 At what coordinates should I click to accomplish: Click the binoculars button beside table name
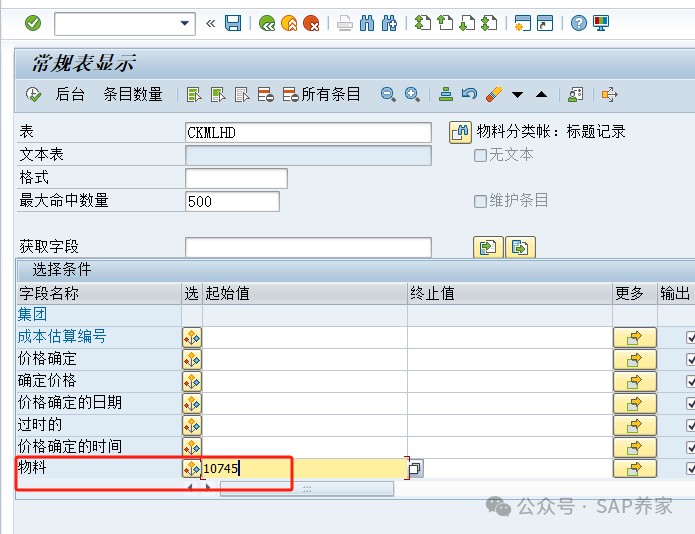460,132
